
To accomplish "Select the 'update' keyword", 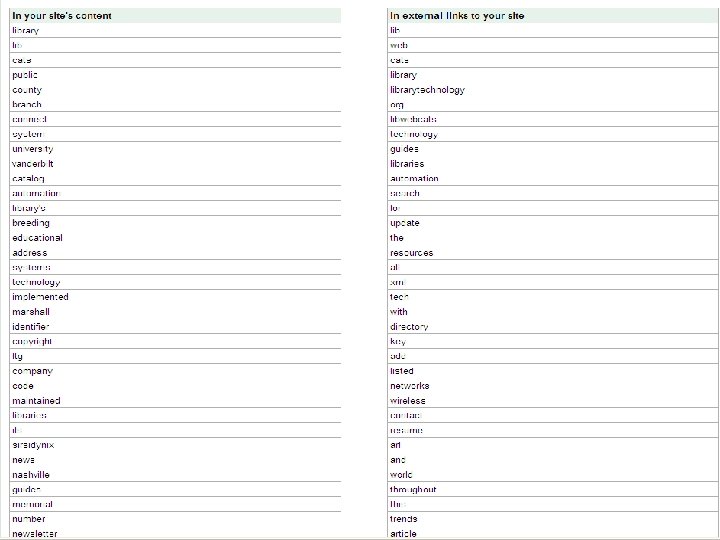I will [405, 223].
